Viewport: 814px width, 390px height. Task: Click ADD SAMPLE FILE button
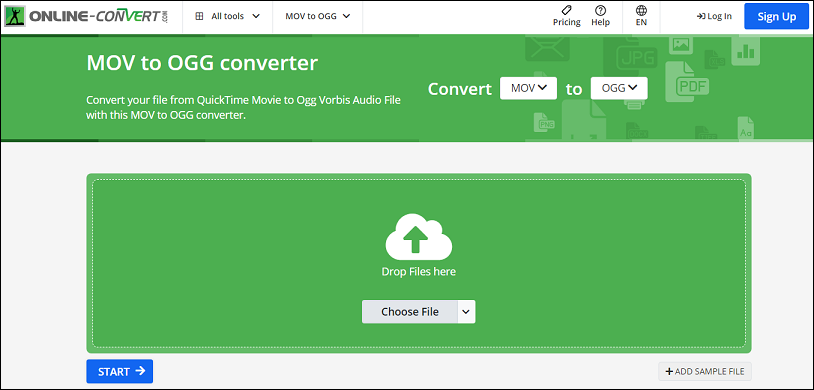point(704,371)
